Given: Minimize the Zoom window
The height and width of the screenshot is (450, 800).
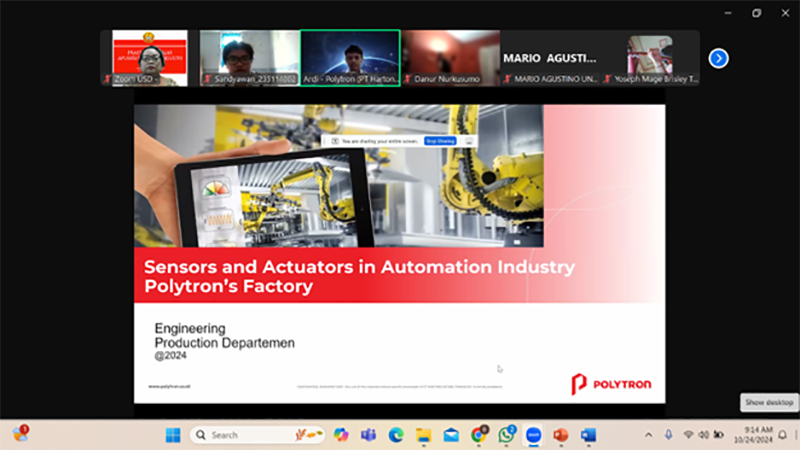Looking at the screenshot, I should 728,13.
